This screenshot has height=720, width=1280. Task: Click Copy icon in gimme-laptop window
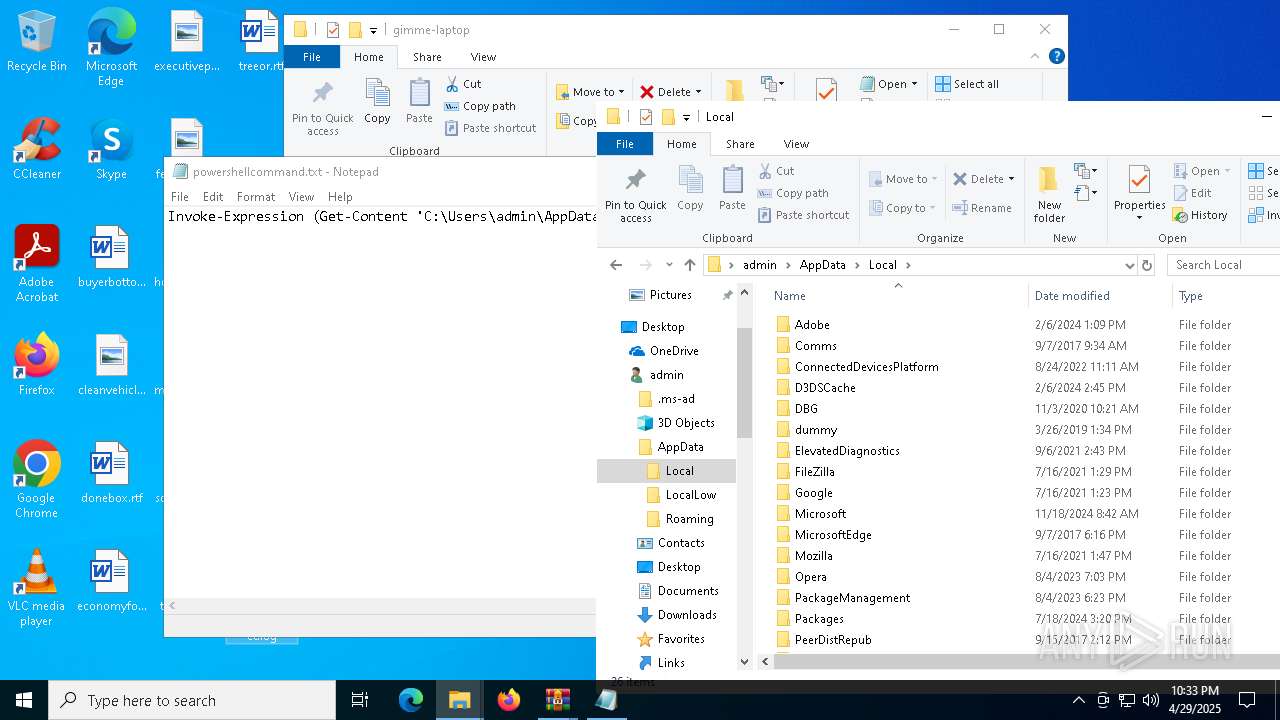[x=377, y=101]
